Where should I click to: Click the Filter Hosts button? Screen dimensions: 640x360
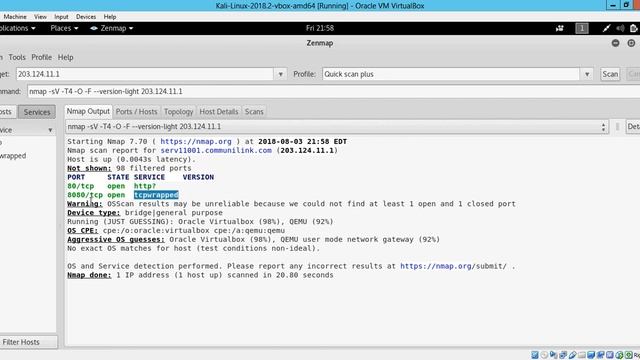pos(28,342)
